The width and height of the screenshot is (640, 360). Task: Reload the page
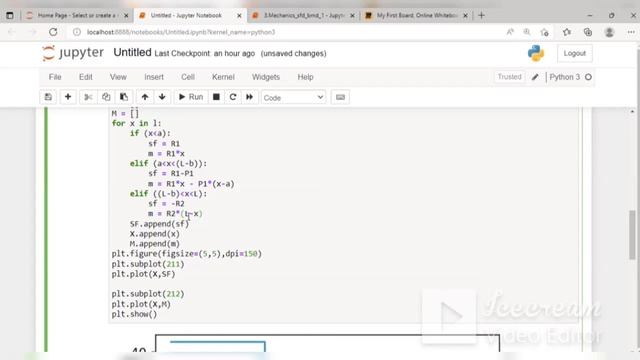tap(53, 32)
